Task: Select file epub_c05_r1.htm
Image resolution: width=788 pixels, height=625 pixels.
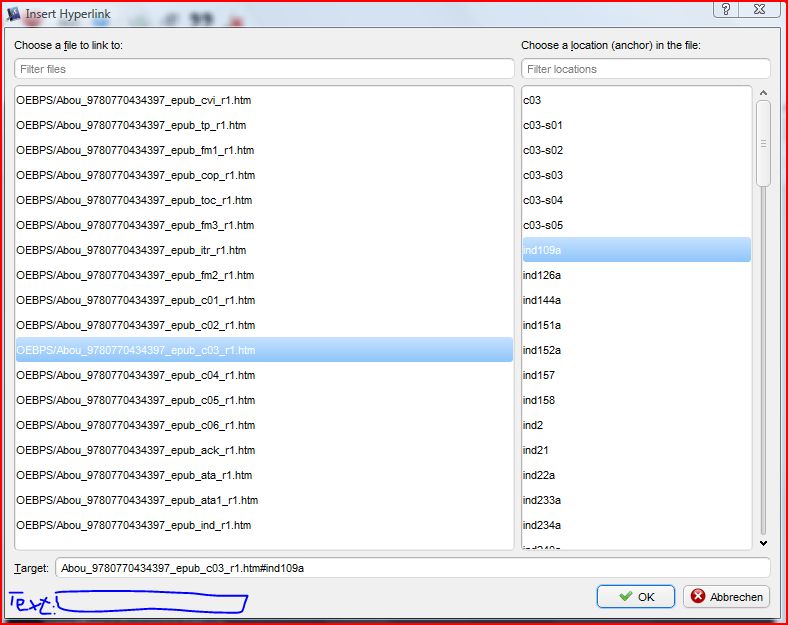Action: (x=264, y=400)
